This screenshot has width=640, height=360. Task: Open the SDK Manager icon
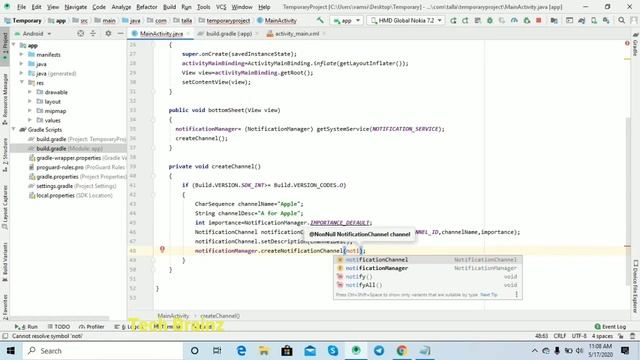pyautogui.click(x=606, y=20)
